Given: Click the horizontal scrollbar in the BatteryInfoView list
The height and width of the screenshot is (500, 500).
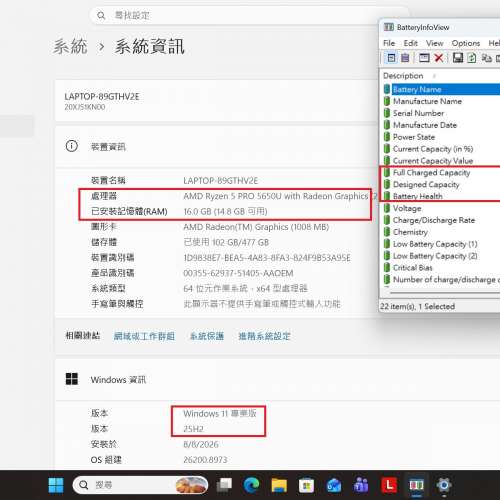Looking at the screenshot, I should [445, 293].
